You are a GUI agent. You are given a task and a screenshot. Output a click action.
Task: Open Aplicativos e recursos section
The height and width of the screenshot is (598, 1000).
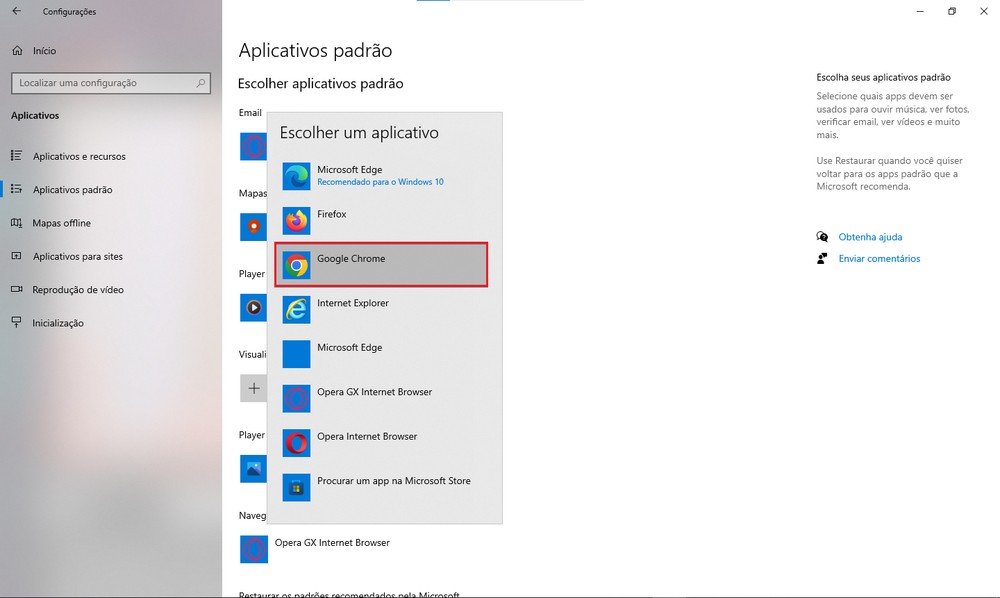79,156
